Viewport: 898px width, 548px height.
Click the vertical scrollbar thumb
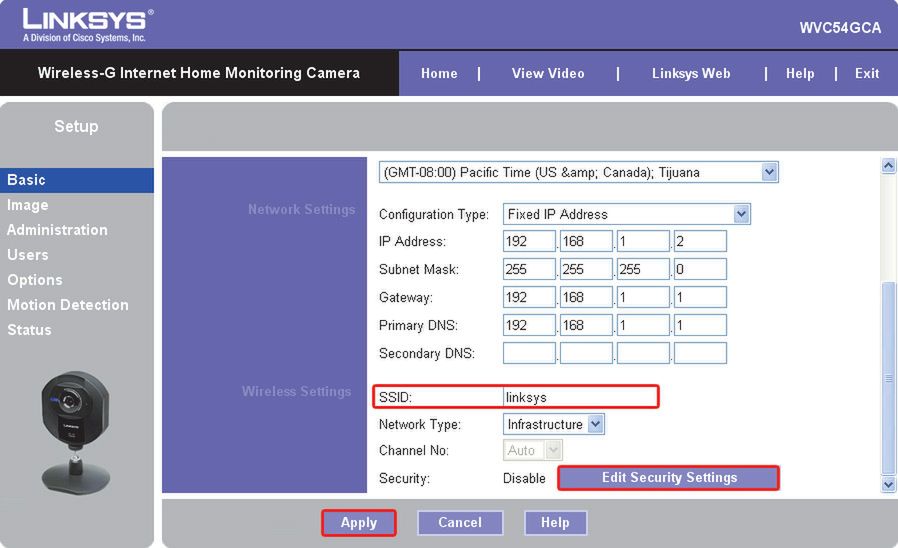[888, 378]
